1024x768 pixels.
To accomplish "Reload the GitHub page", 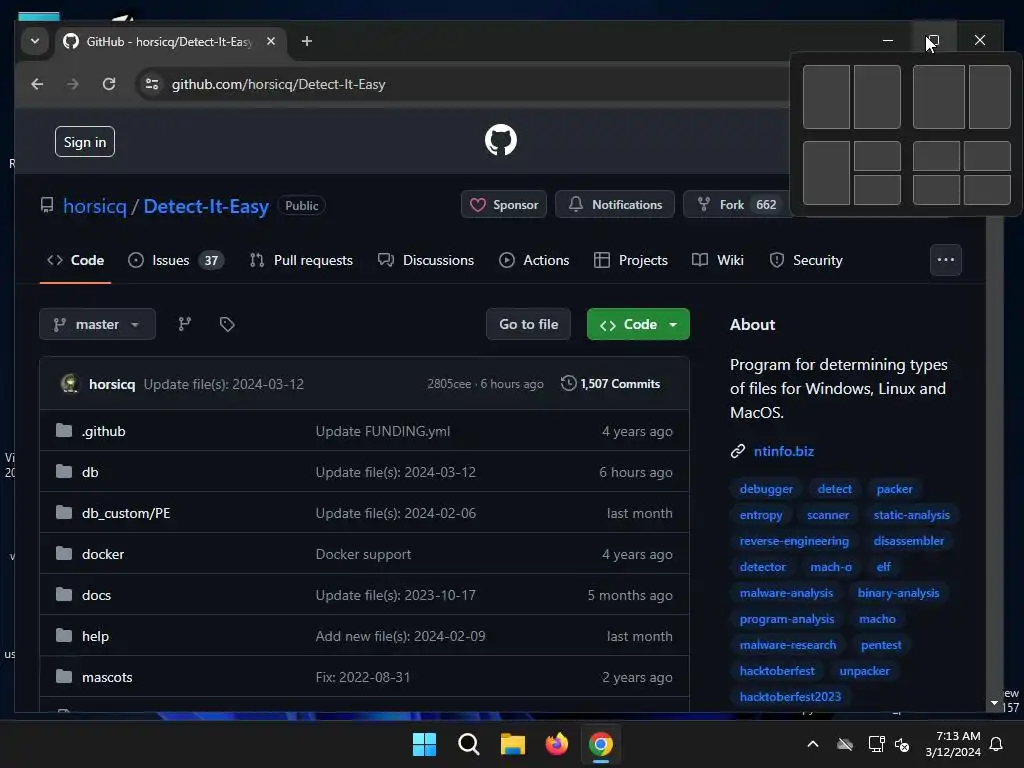I will pos(109,84).
